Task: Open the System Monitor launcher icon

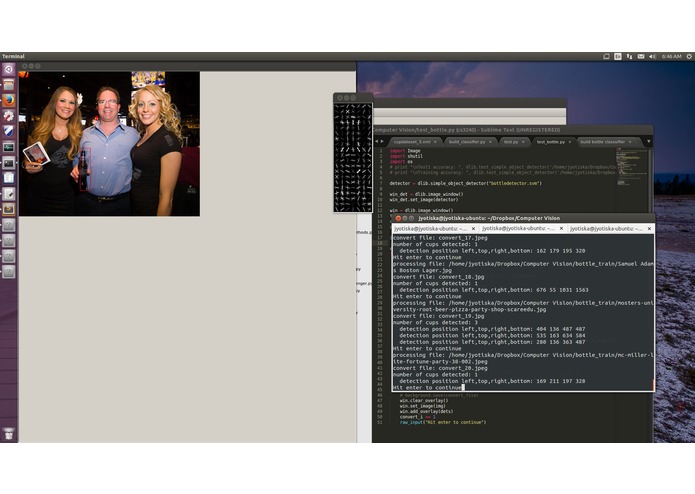Action: [x=8, y=147]
